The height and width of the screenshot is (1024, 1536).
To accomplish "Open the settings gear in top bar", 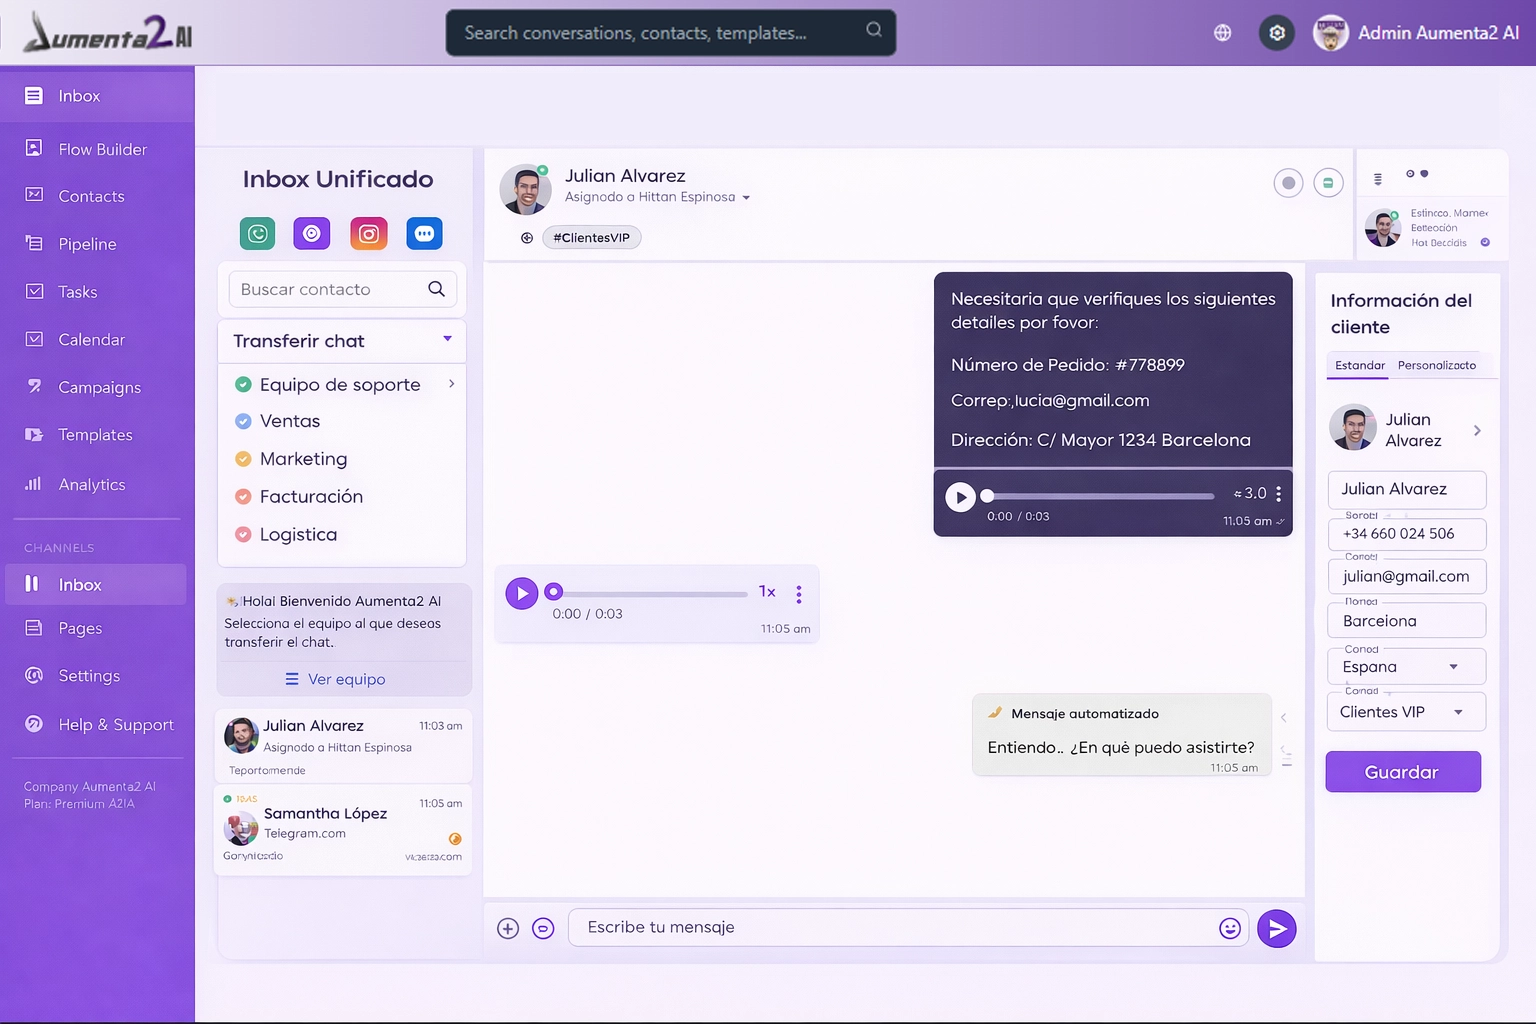I will [1277, 33].
